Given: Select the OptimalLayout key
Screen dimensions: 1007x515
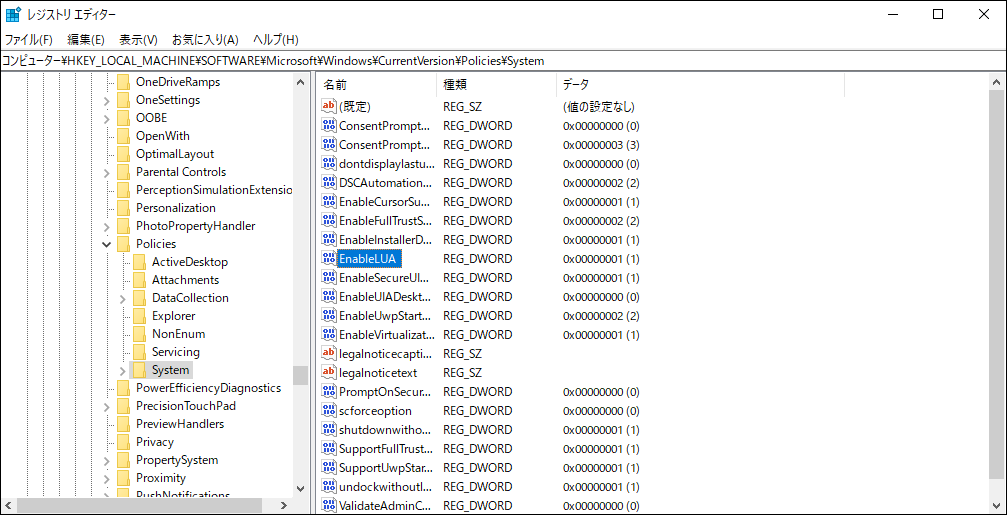Looking at the screenshot, I should [x=175, y=154].
